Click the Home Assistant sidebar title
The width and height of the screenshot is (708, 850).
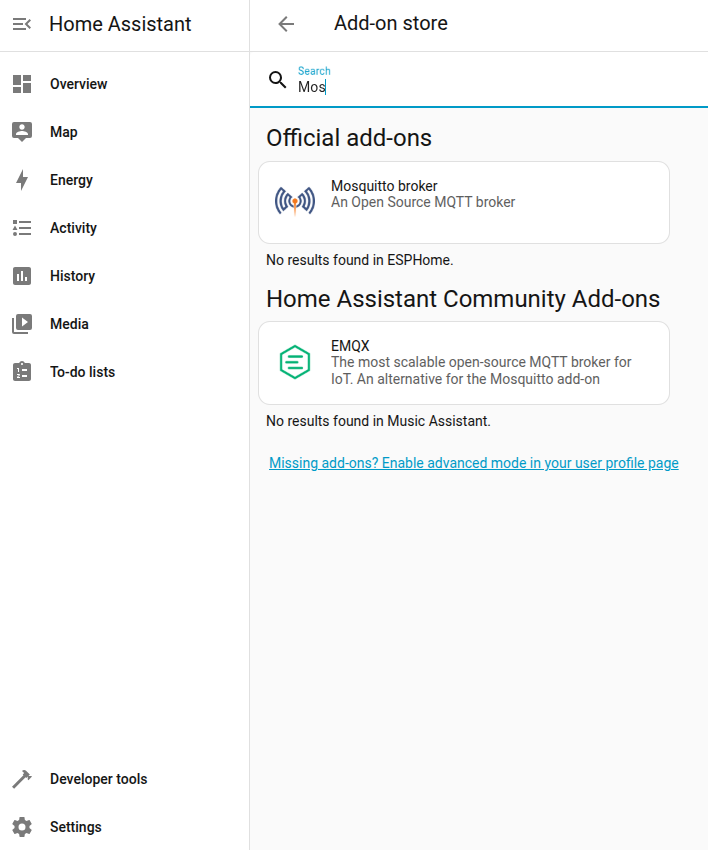click(120, 24)
